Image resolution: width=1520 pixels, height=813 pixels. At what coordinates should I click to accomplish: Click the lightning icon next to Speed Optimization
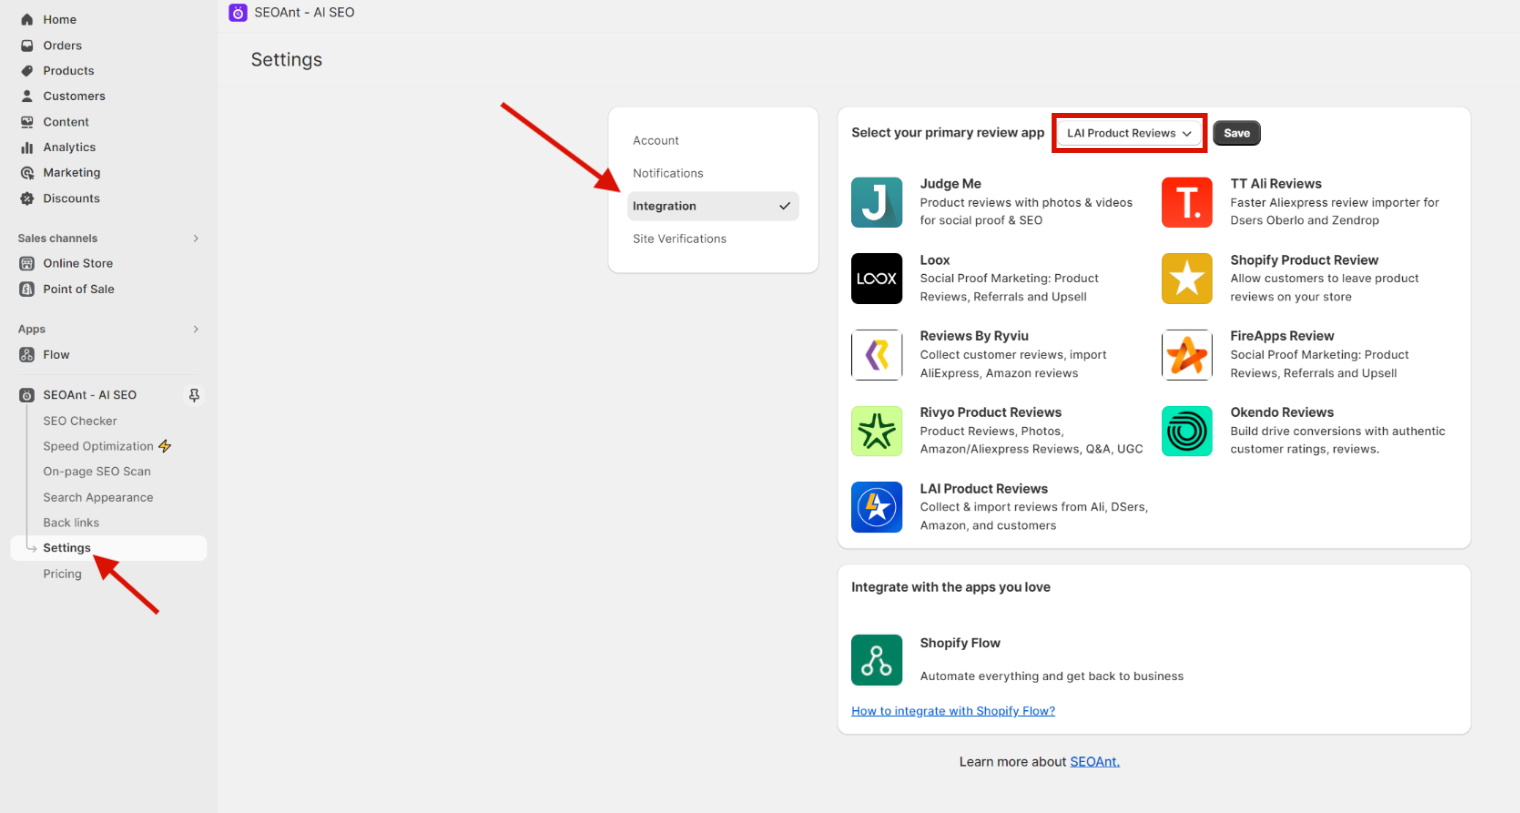165,446
